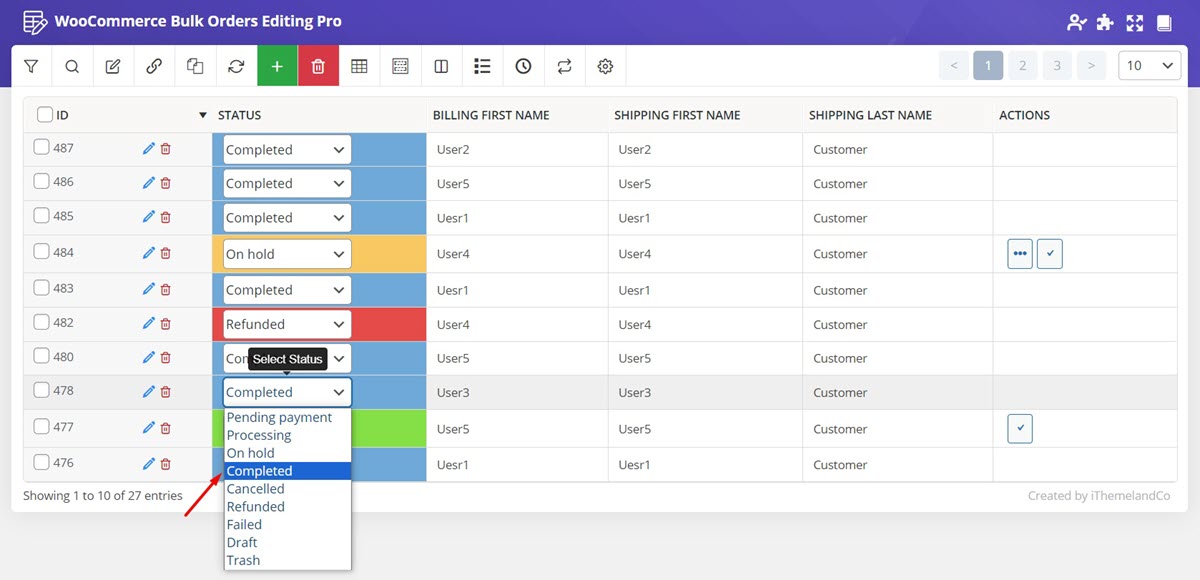Open On hold status dropdown for order 484

click(287, 254)
